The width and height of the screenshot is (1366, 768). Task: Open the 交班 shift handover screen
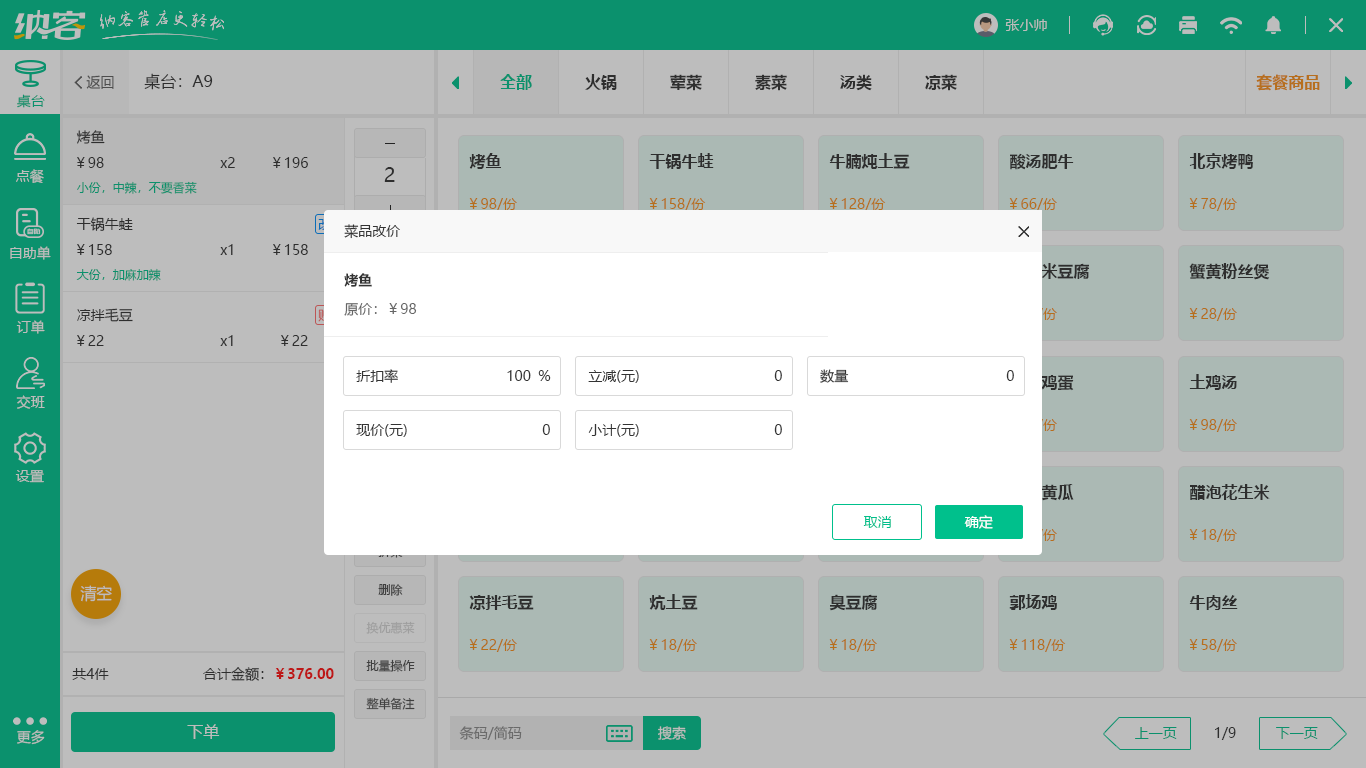pyautogui.click(x=30, y=384)
